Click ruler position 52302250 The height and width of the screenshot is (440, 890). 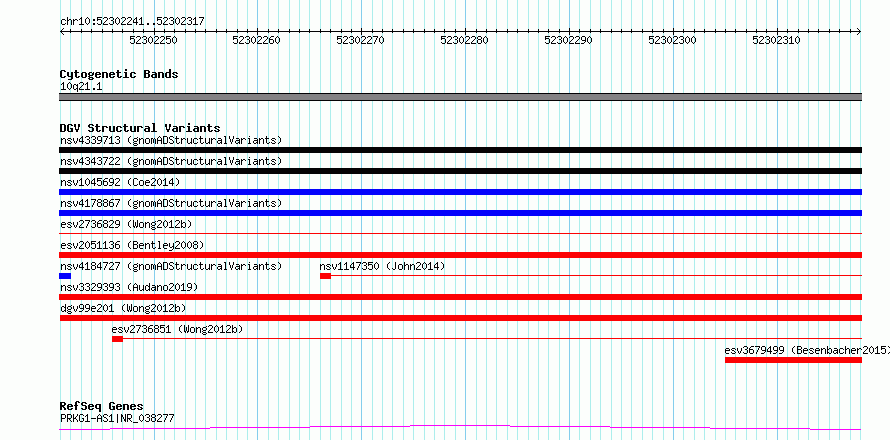[153, 40]
